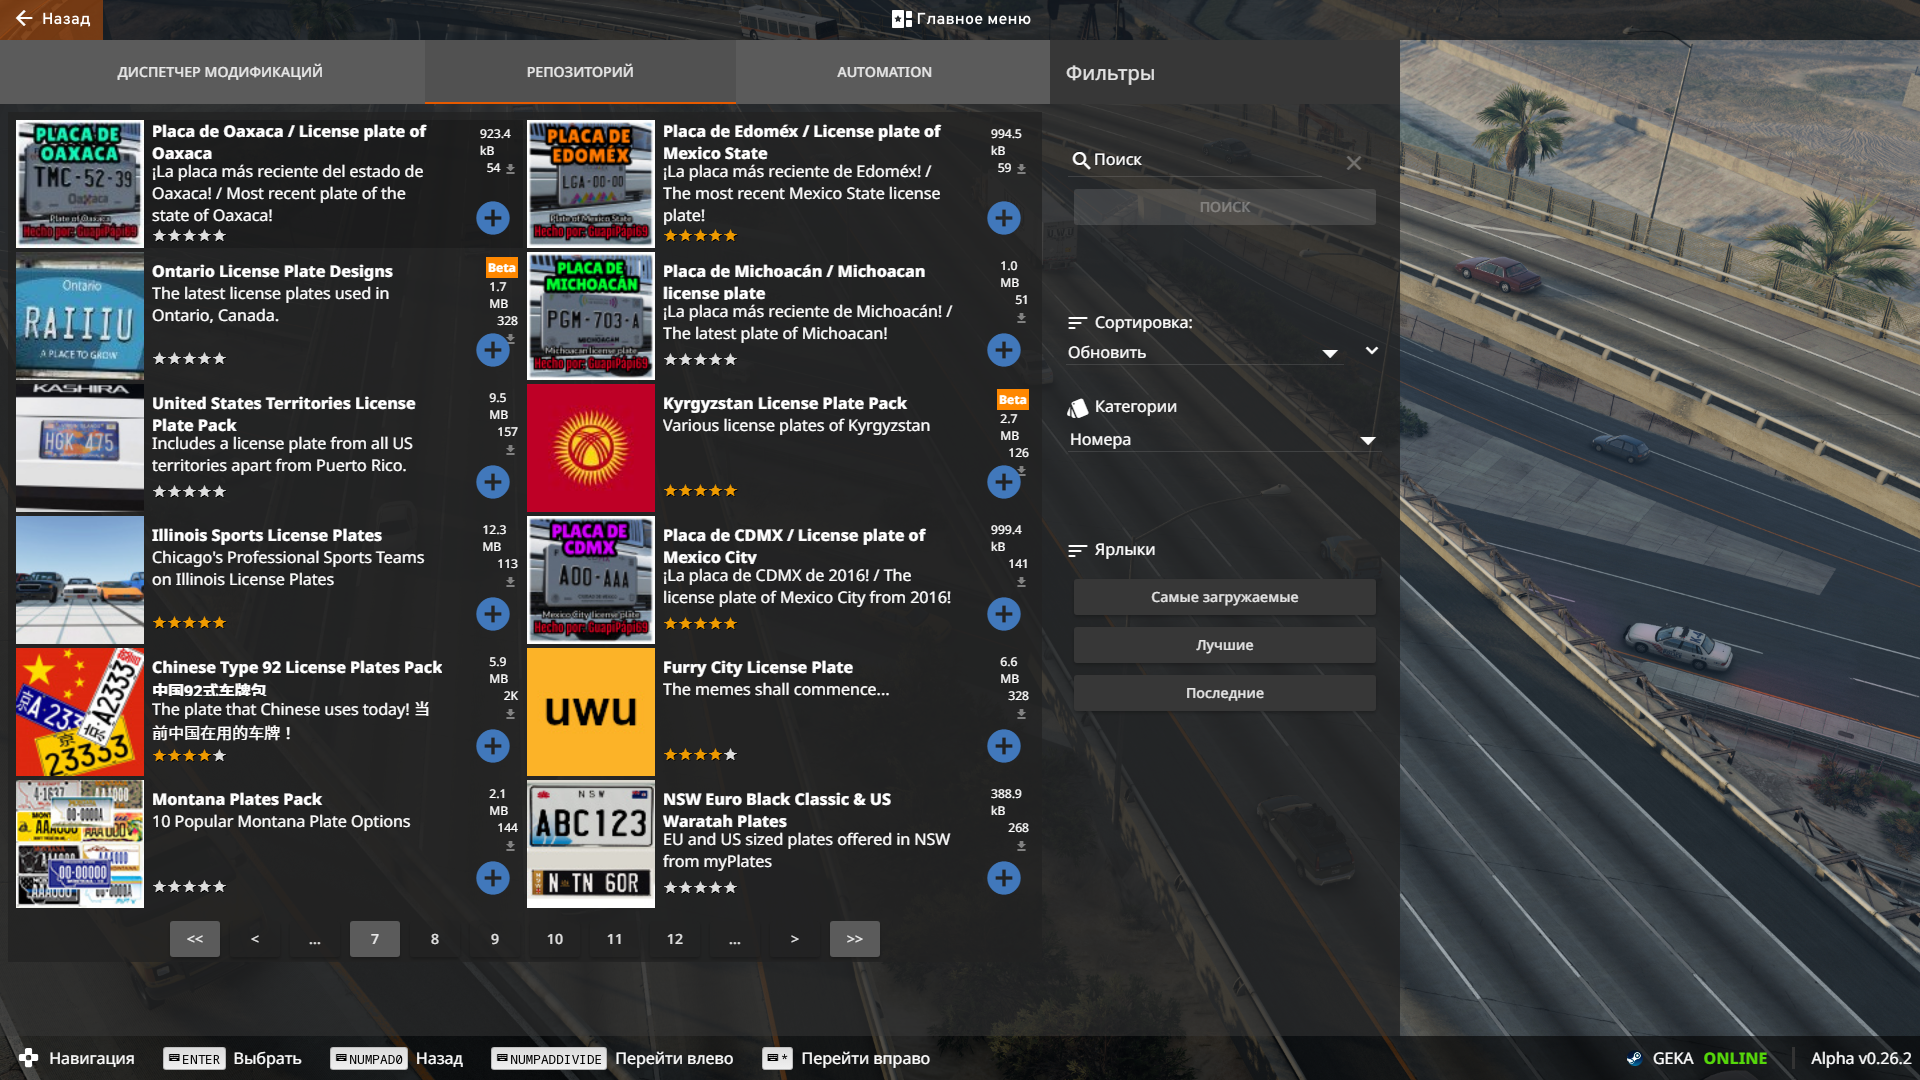
Task: Click Illinois Sports License Plates title
Action: coord(267,535)
